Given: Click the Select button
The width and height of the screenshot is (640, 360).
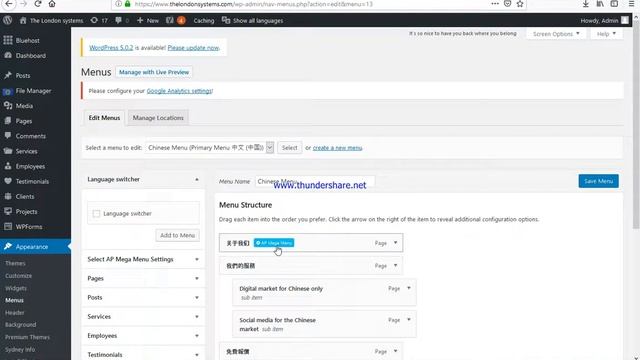Looking at the screenshot, I should (x=289, y=148).
